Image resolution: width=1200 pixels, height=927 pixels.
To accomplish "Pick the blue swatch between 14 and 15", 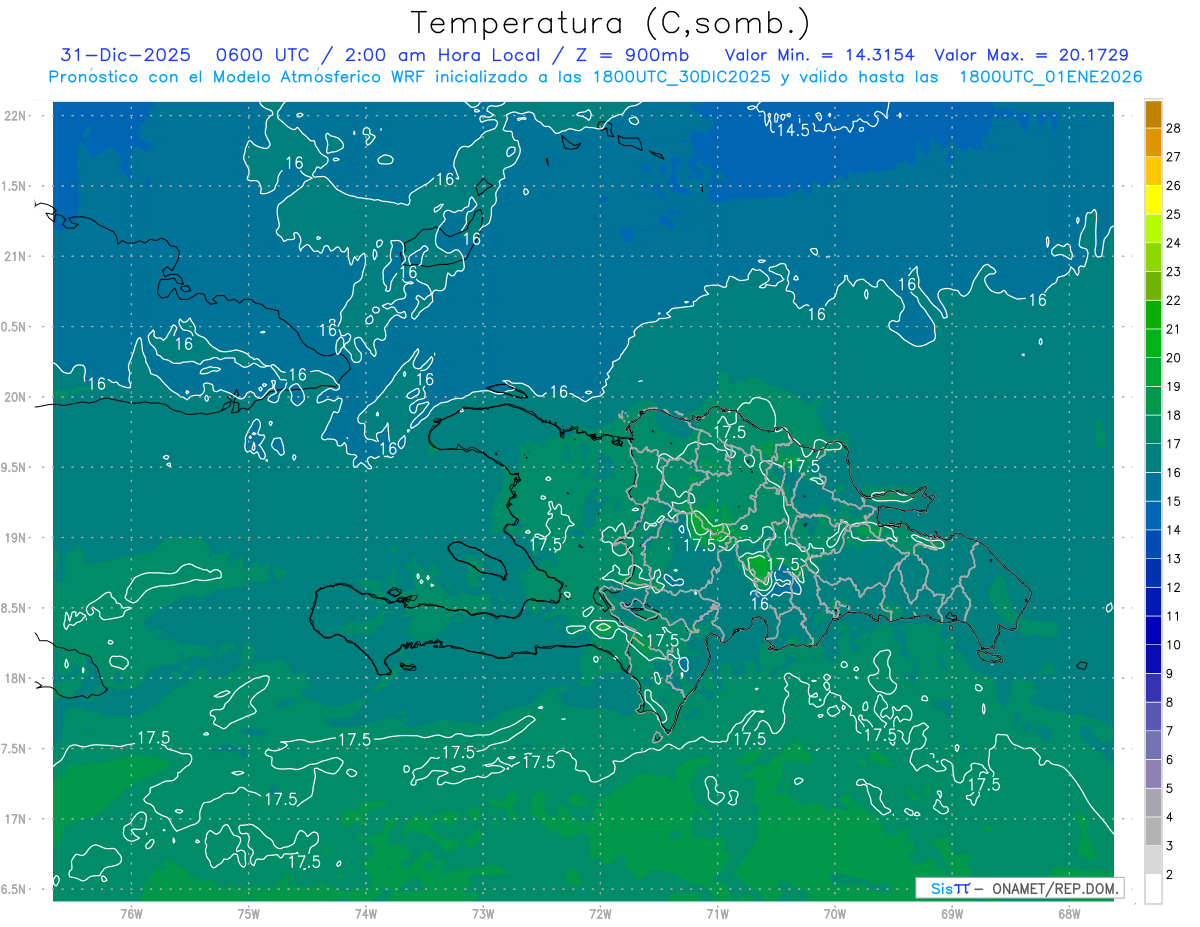I will tap(1153, 515).
